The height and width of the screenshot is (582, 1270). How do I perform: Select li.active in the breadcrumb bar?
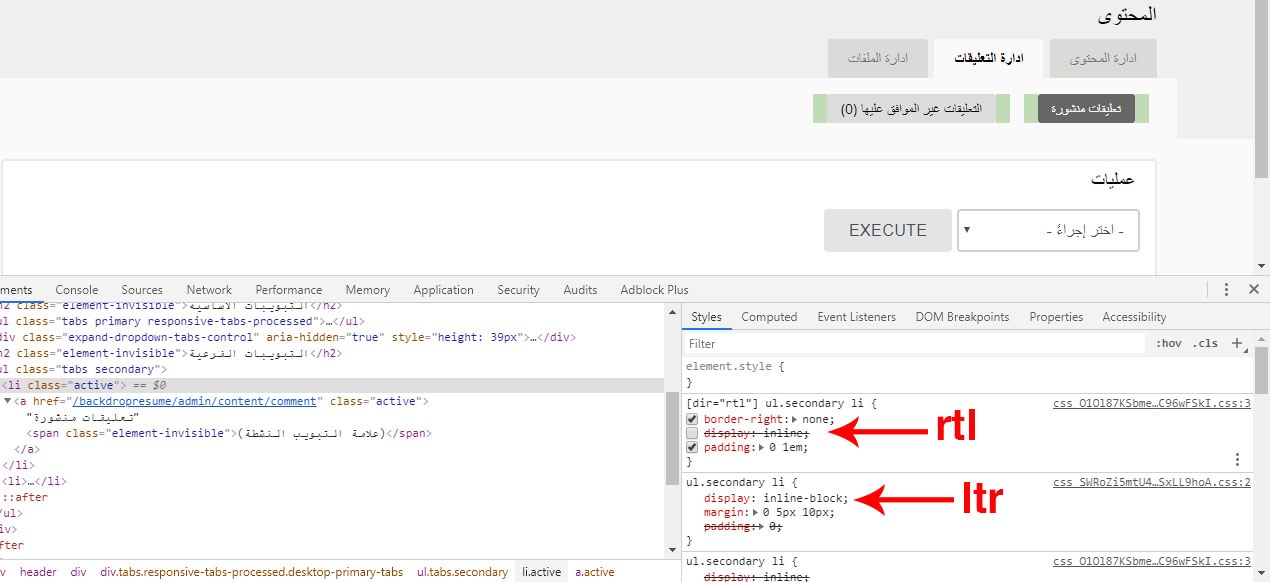pos(541,571)
